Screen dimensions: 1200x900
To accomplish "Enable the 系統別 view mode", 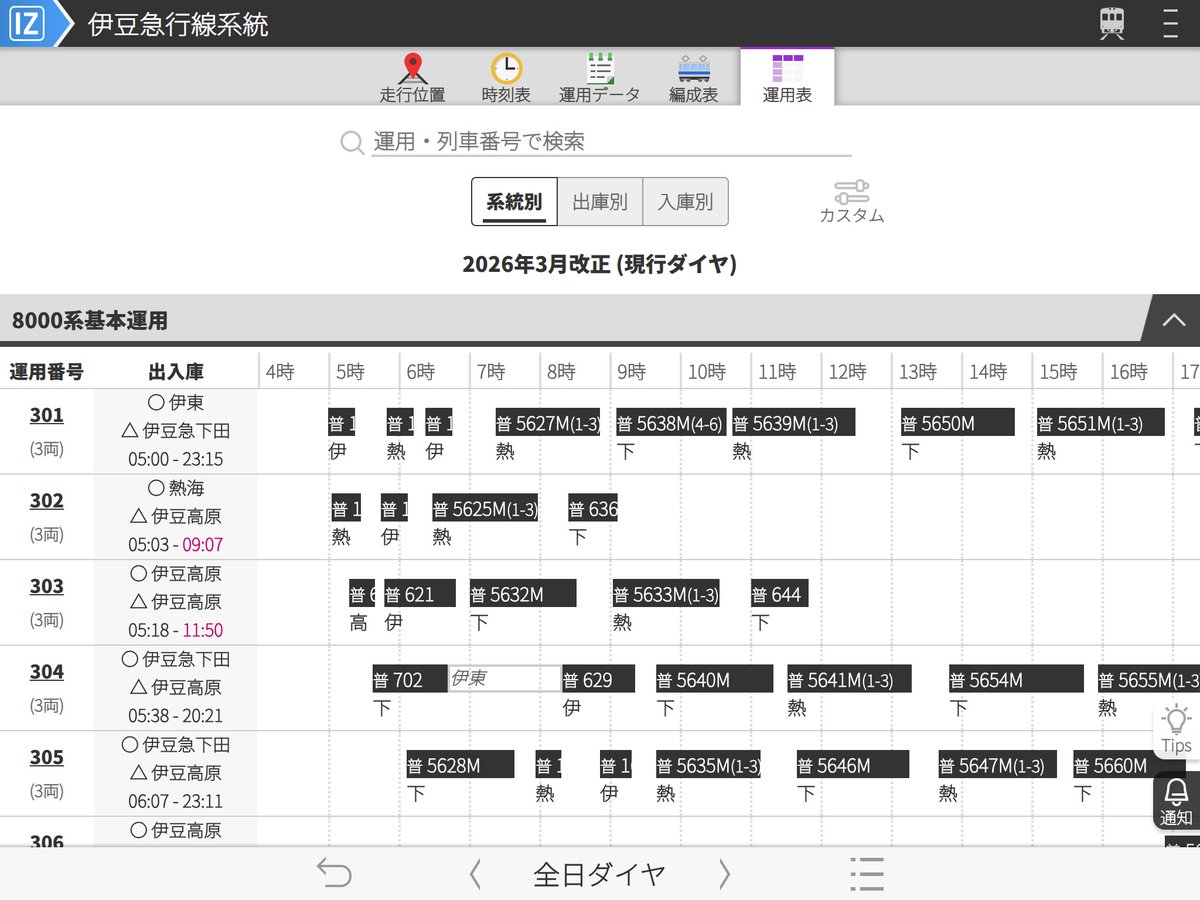I will [513, 201].
